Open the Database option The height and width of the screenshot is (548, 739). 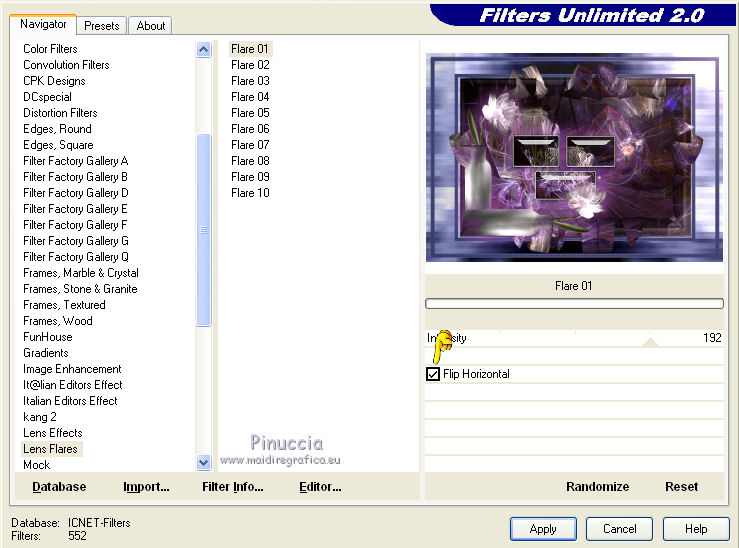click(x=59, y=487)
